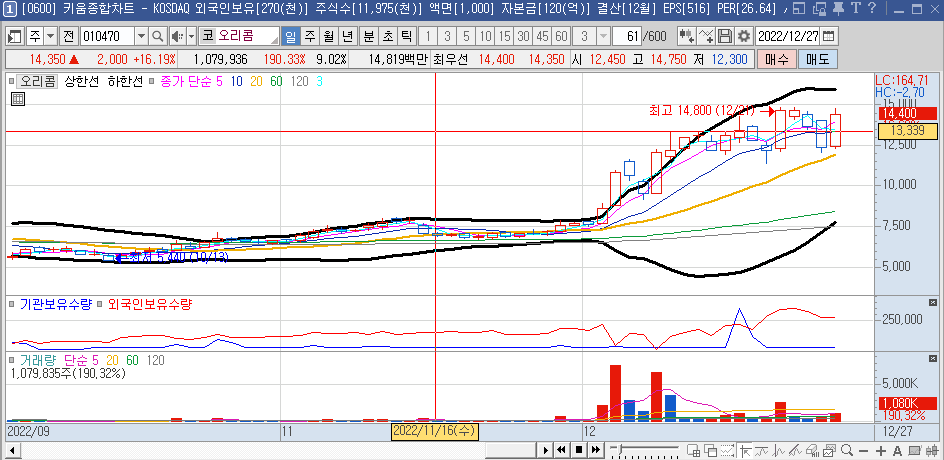Click the floppy disk save chart icon
Image resolution: width=944 pixels, height=460 pixels.
coord(725,36)
